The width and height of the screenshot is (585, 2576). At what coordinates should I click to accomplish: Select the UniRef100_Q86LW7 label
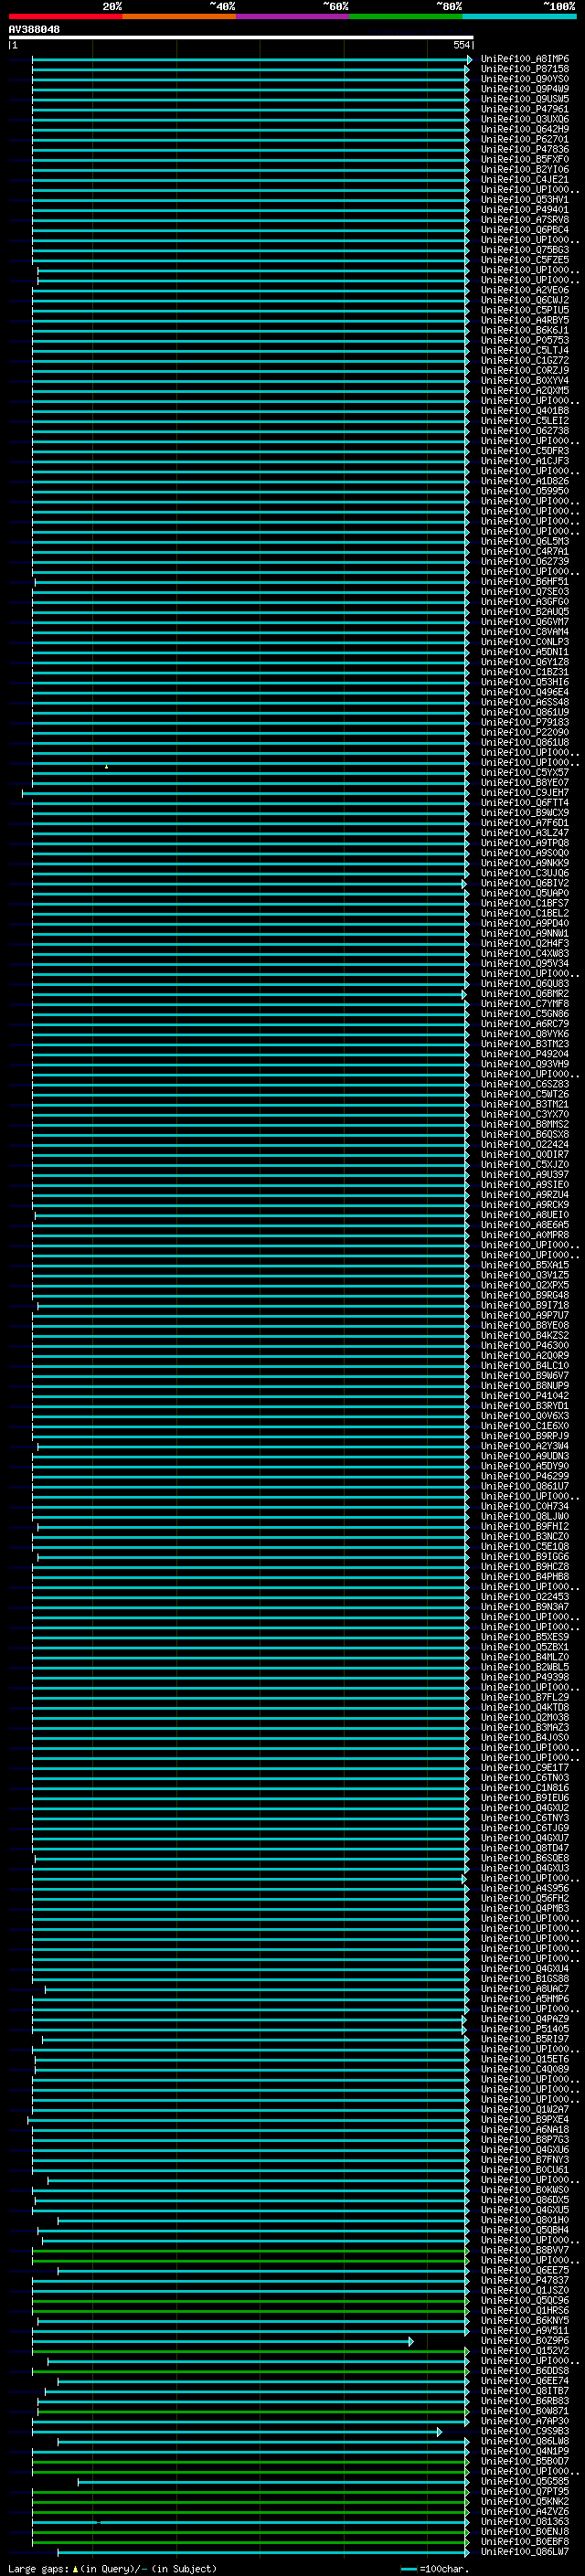point(525,2552)
